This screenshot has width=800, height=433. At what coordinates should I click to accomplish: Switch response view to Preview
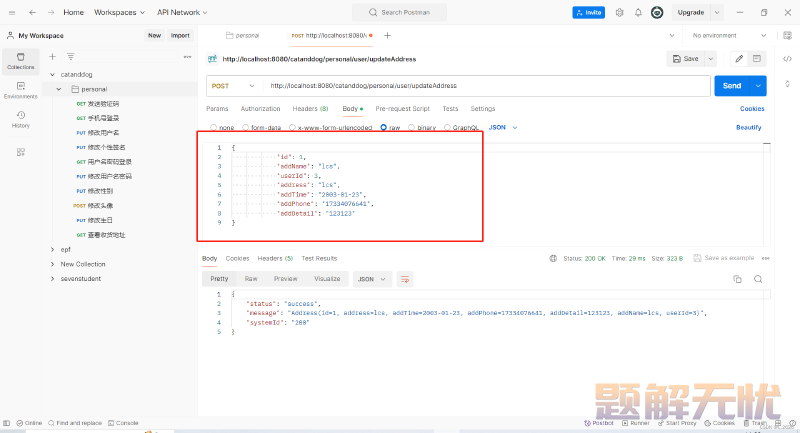tap(285, 278)
